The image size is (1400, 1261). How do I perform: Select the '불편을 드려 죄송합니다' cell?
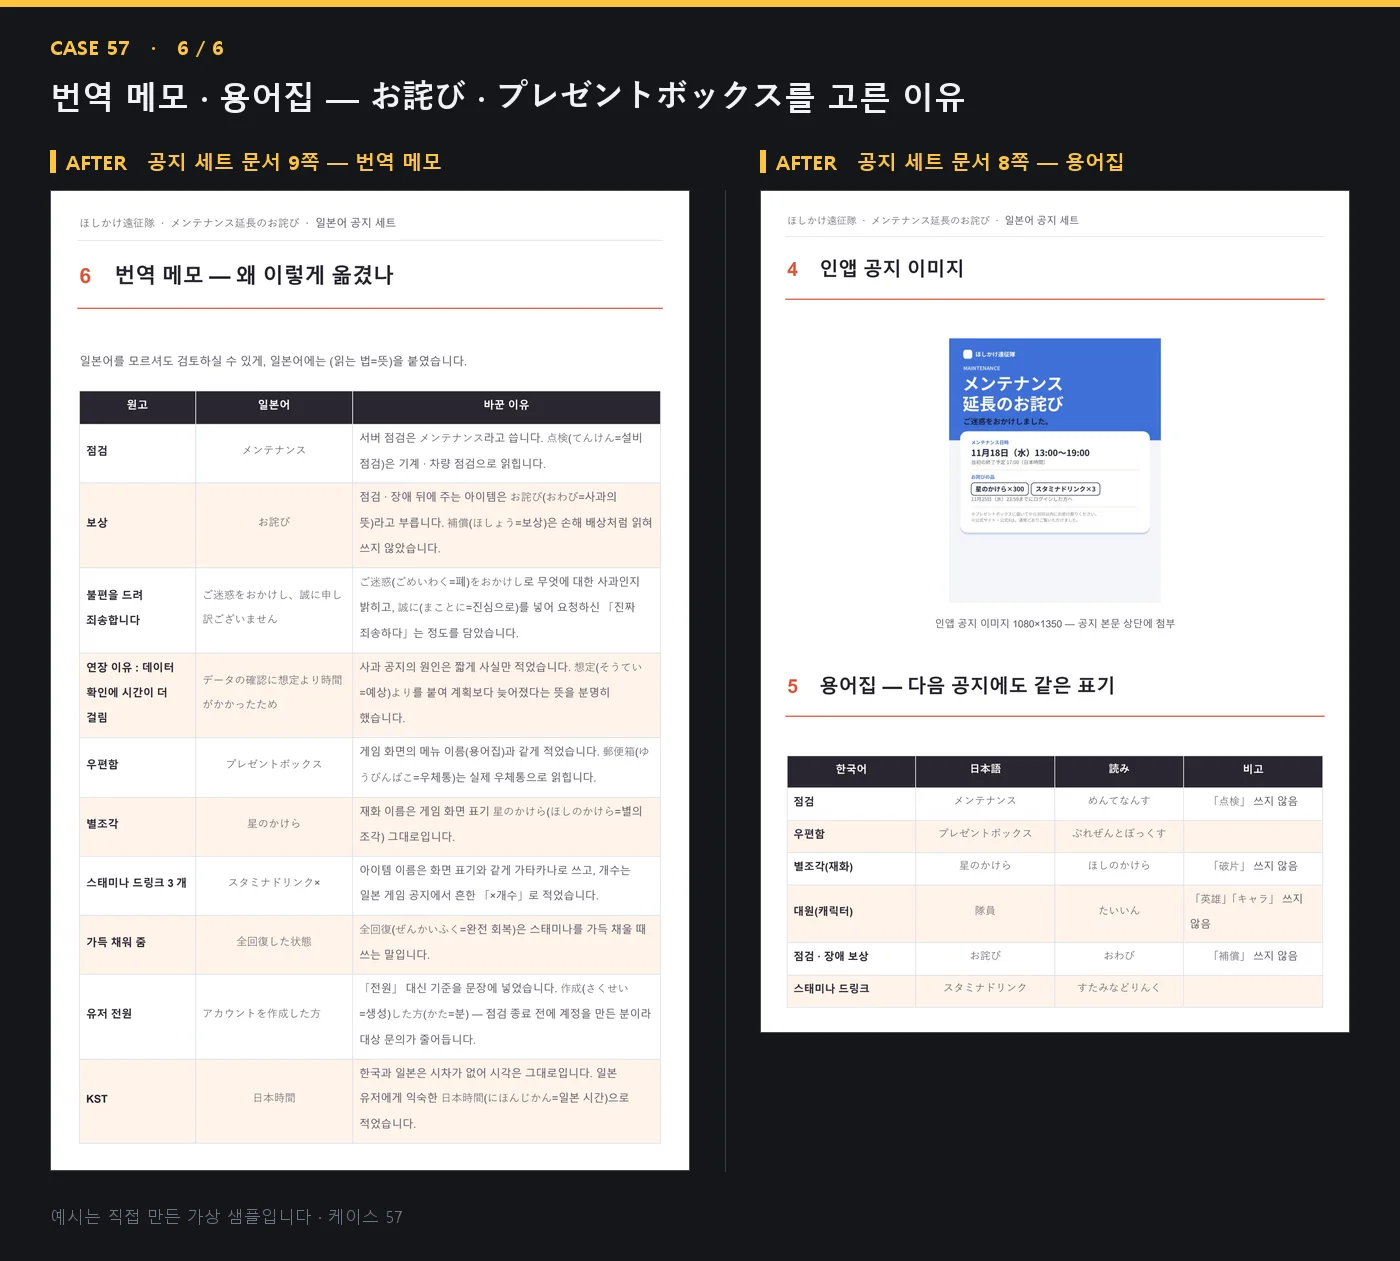[x=138, y=608]
